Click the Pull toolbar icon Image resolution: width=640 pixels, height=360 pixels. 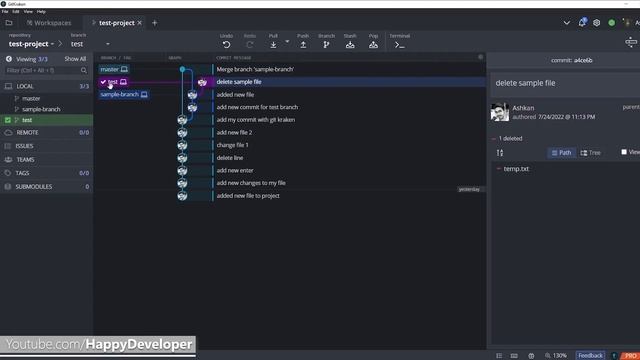point(273,44)
